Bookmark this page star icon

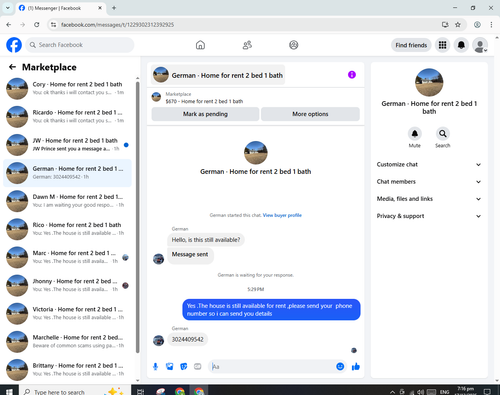pos(458,25)
